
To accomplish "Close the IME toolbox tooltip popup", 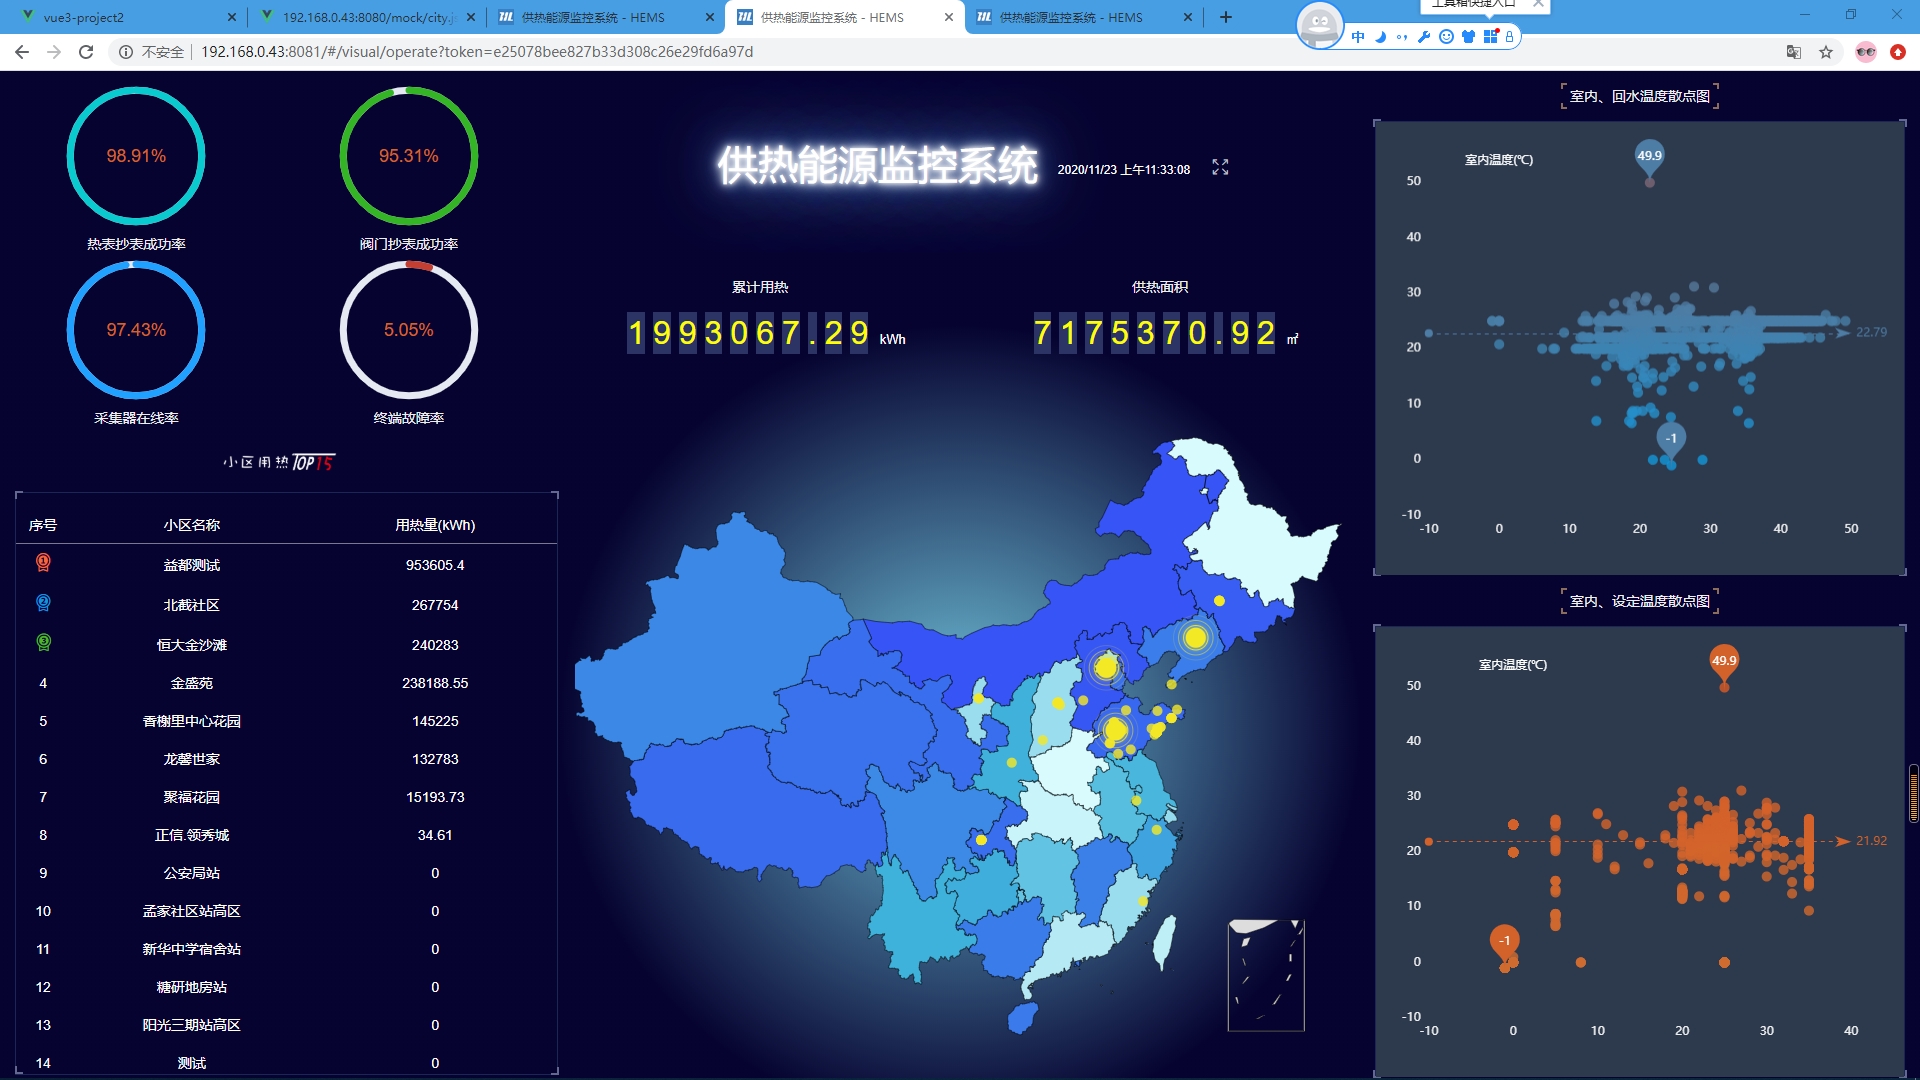I will click(x=1539, y=4).
